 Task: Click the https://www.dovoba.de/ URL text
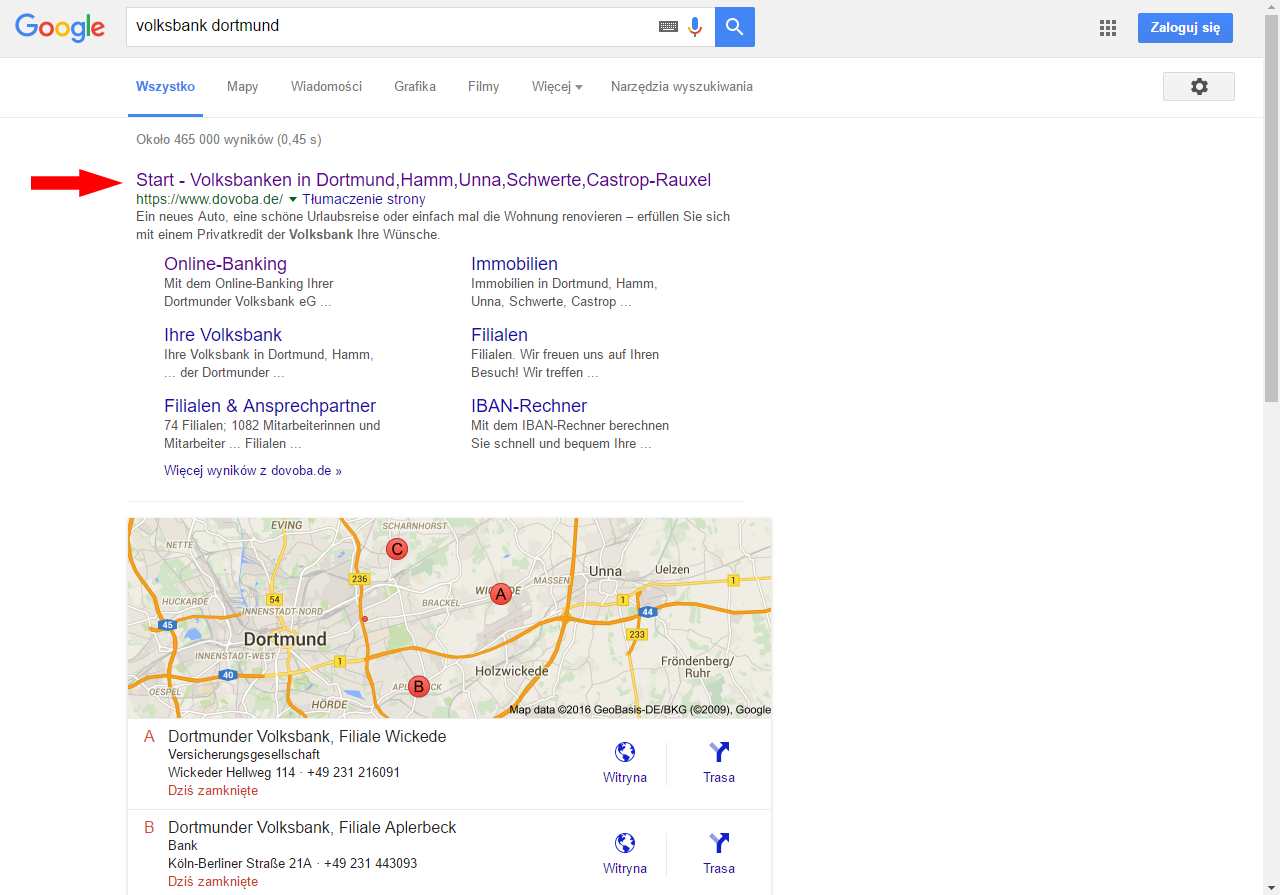(x=210, y=199)
